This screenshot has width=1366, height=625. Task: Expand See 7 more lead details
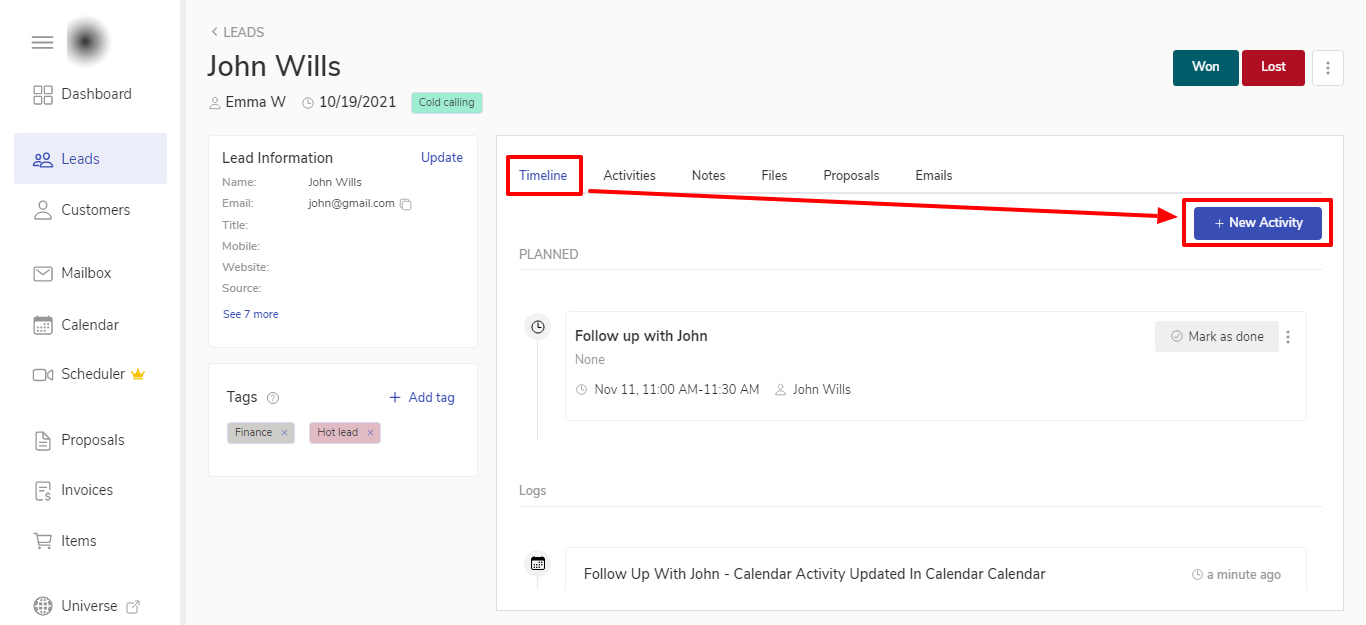251,314
